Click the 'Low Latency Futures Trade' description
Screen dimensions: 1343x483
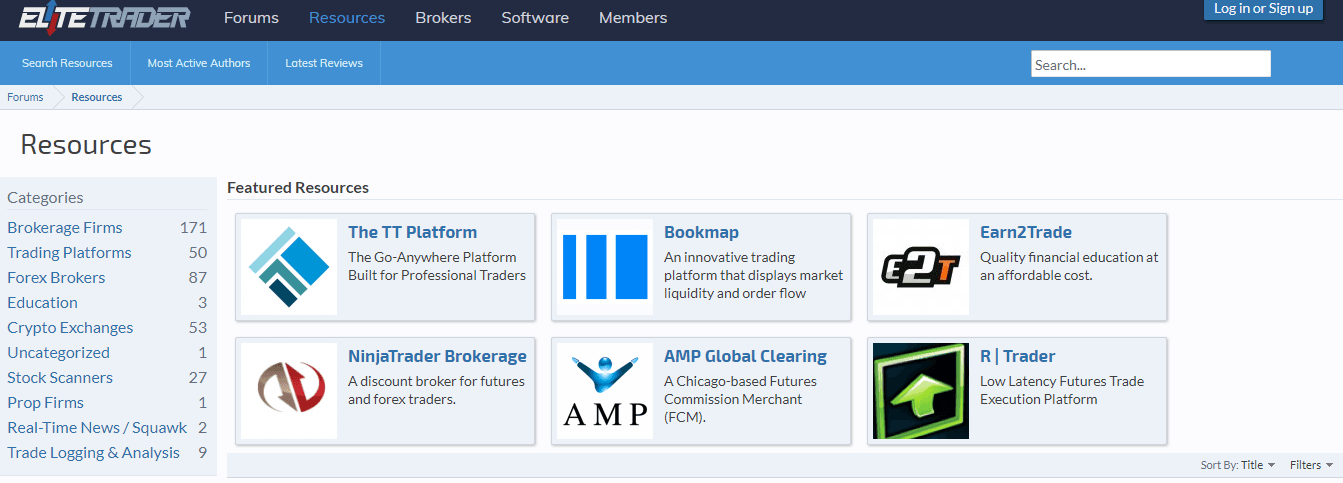(1062, 390)
